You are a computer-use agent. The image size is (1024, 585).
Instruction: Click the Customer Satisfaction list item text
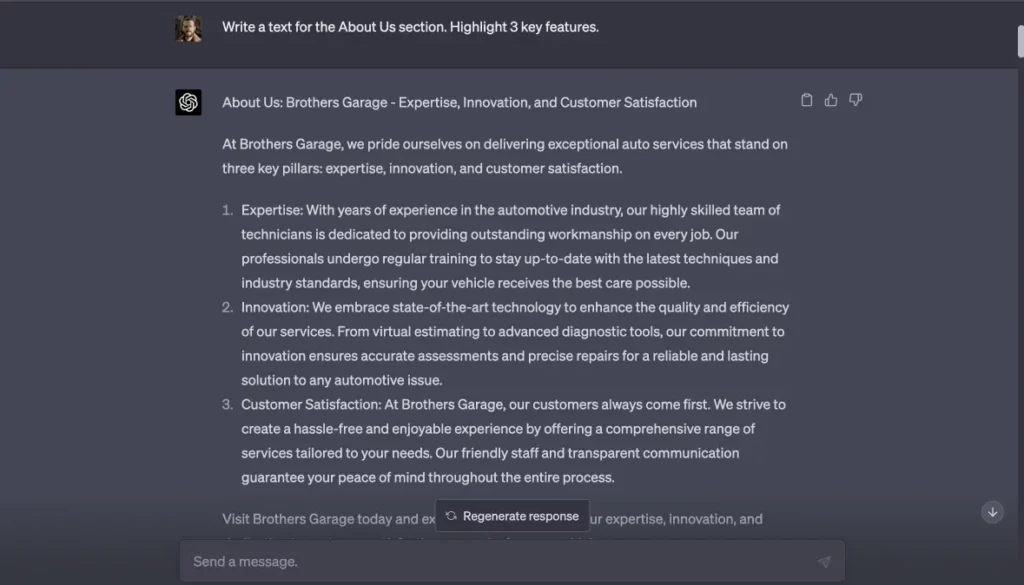click(x=513, y=441)
